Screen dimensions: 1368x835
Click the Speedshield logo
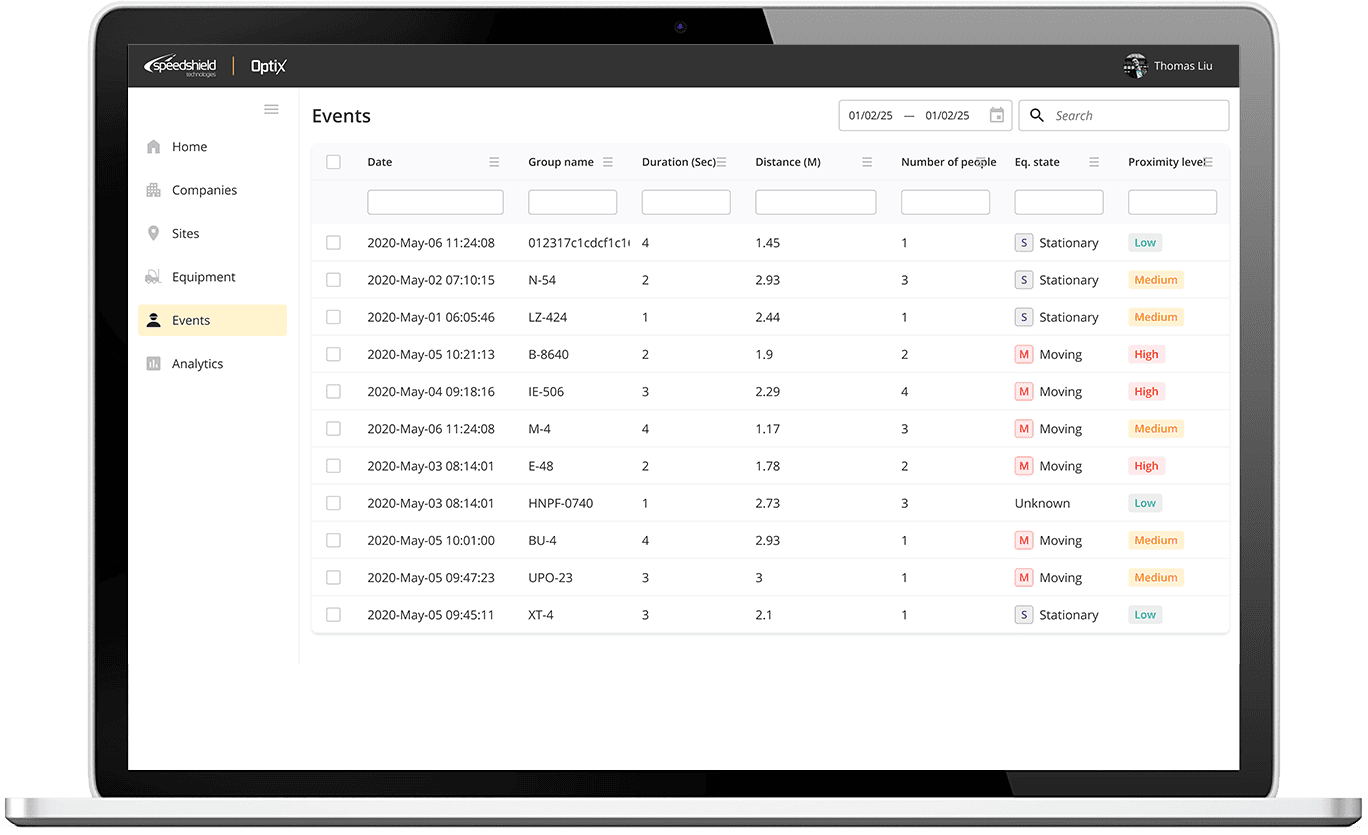181,66
